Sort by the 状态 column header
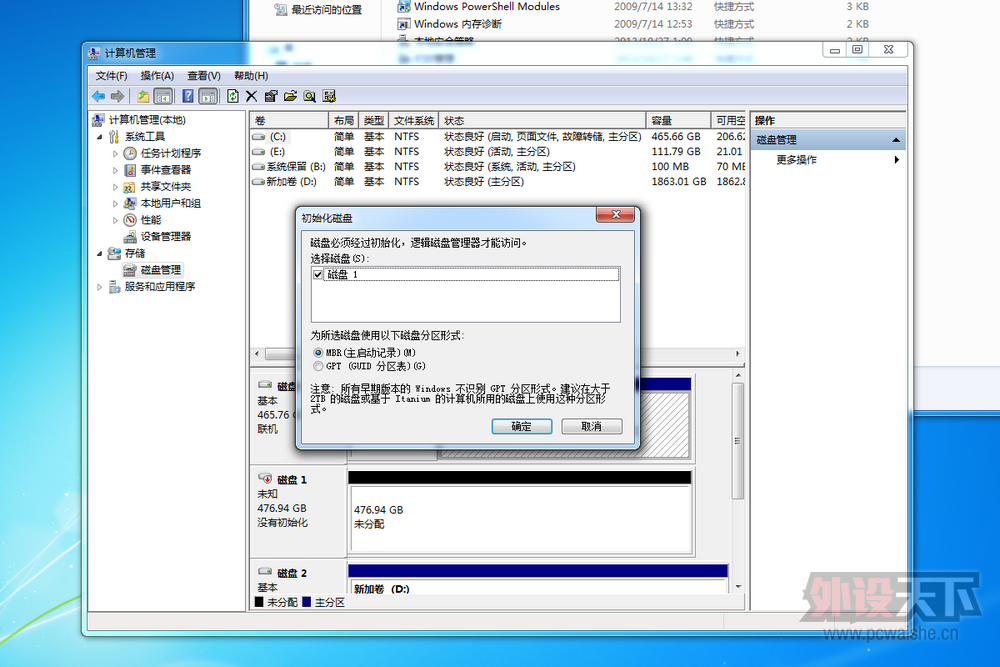The height and width of the screenshot is (667, 1000). point(542,121)
